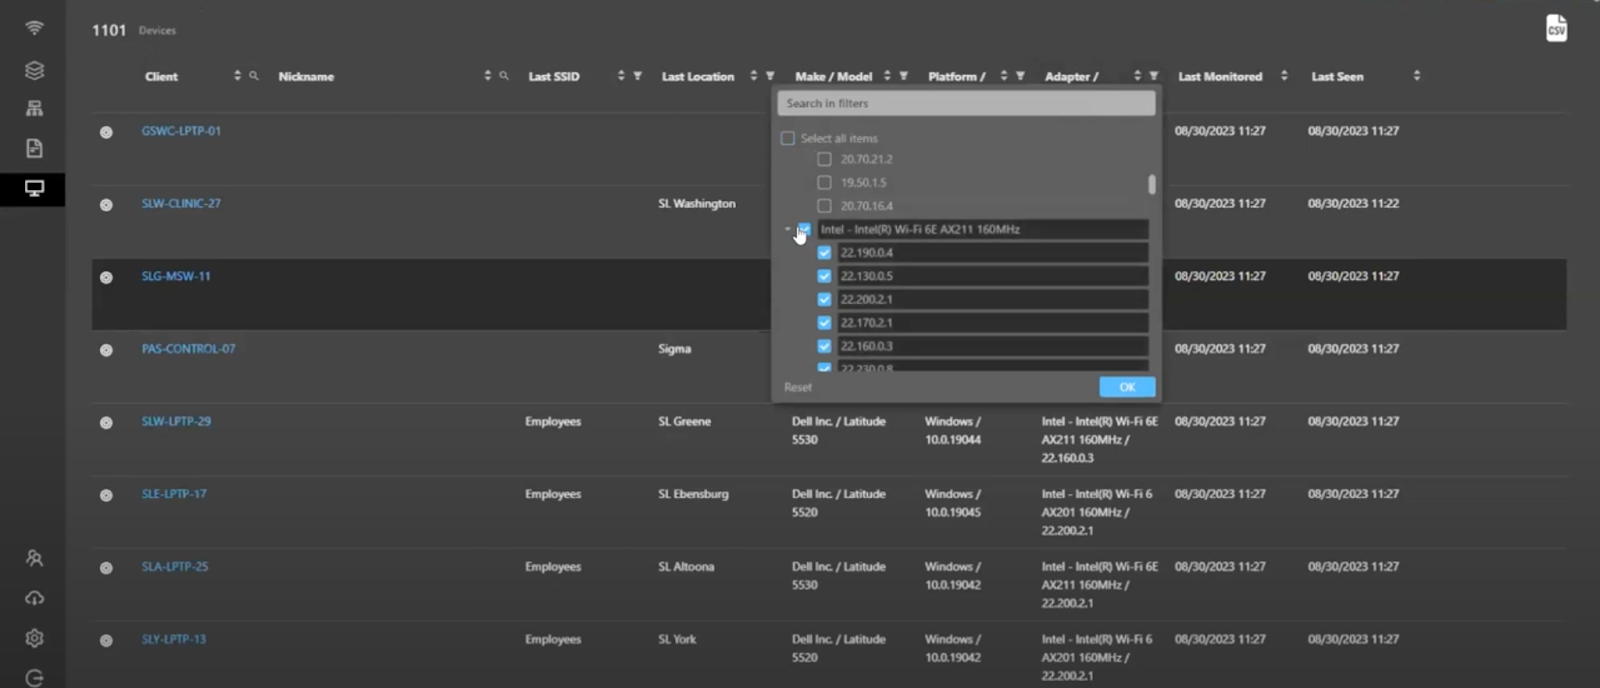Screen dimensions: 1600x688
Task: Export the device list as CSV
Action: (x=1556, y=28)
